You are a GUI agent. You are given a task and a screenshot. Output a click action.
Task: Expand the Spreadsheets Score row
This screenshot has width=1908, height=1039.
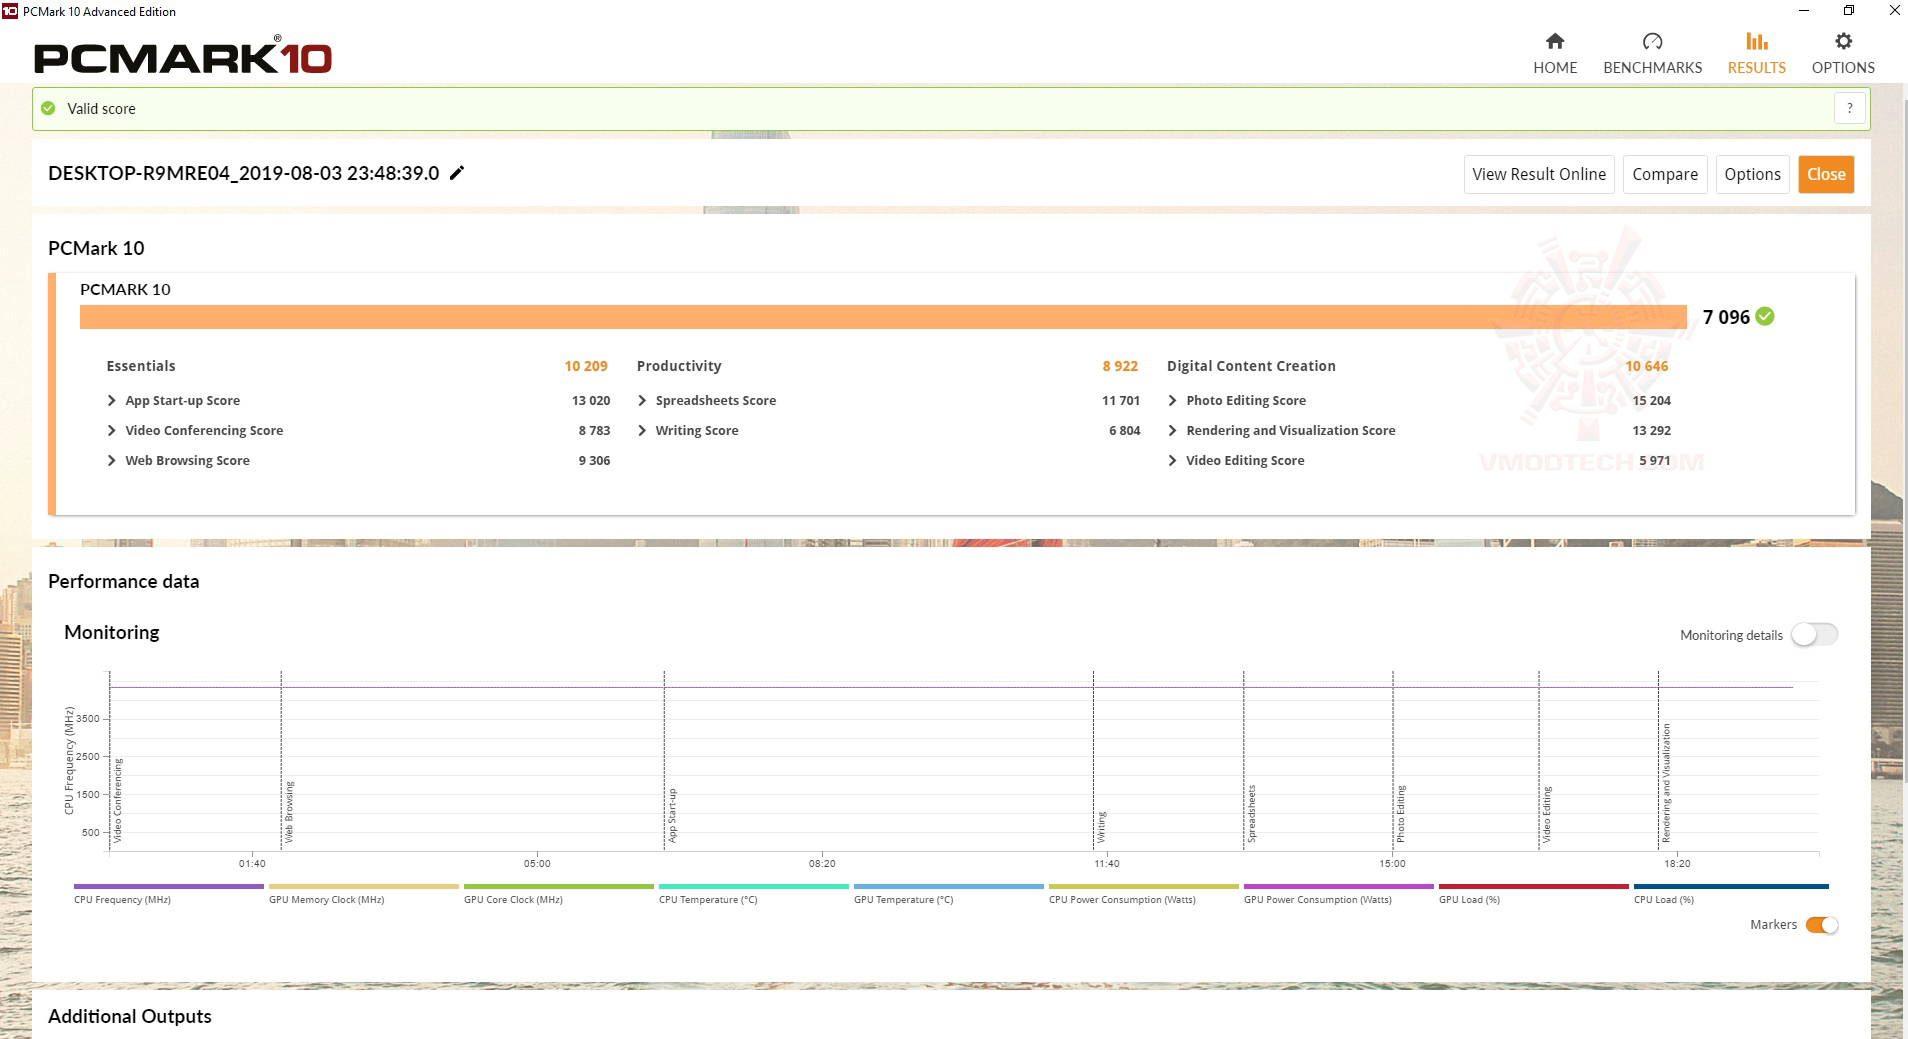642,400
